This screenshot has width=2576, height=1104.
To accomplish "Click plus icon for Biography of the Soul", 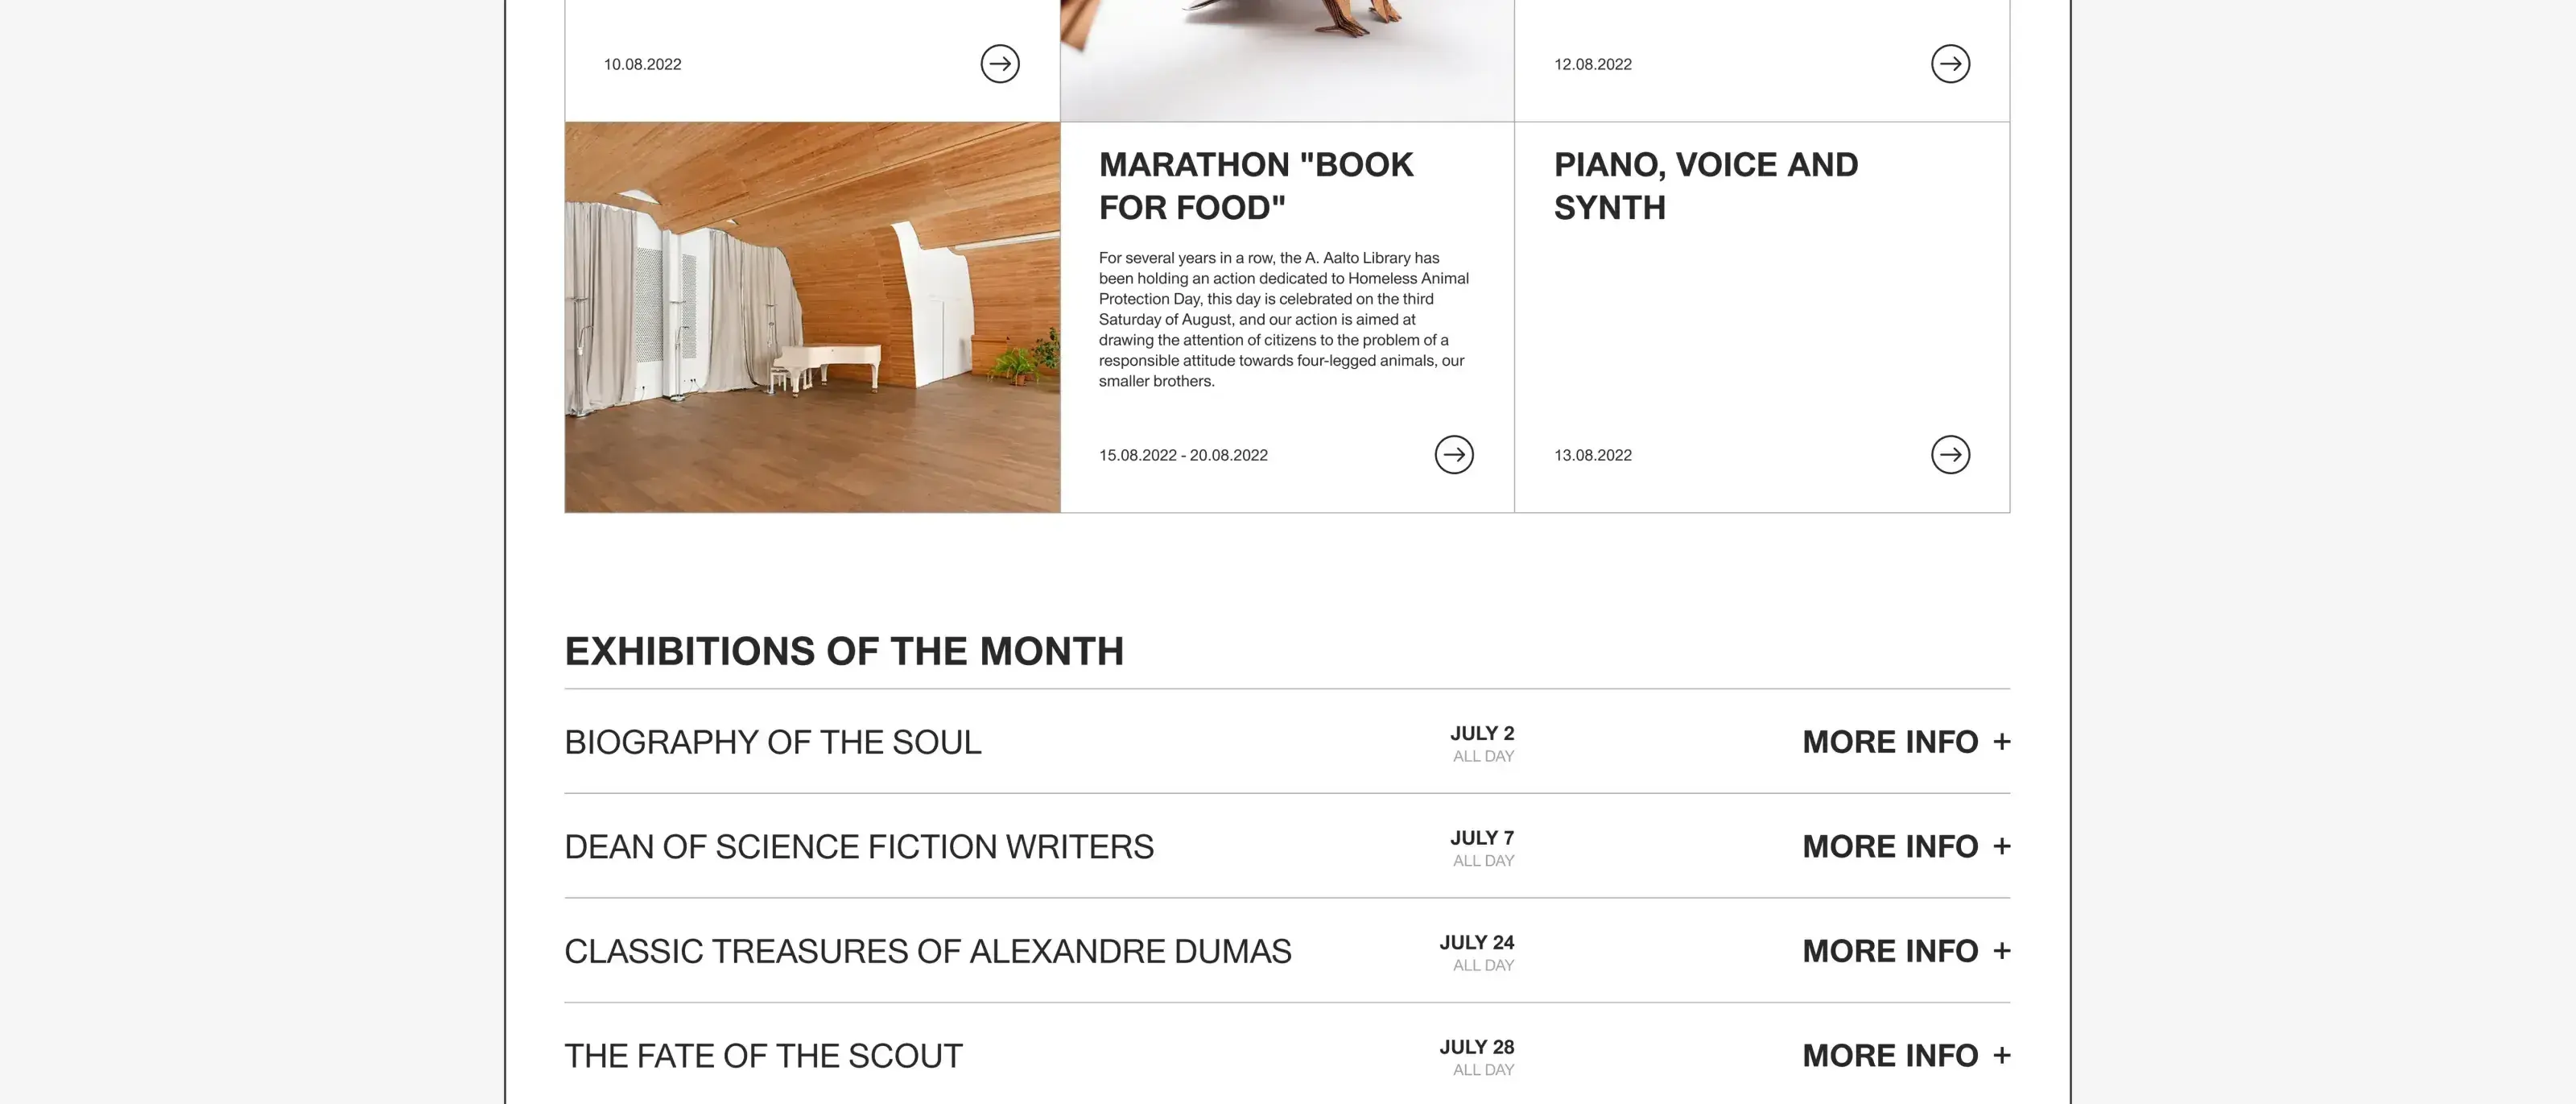I will pyautogui.click(x=2001, y=742).
